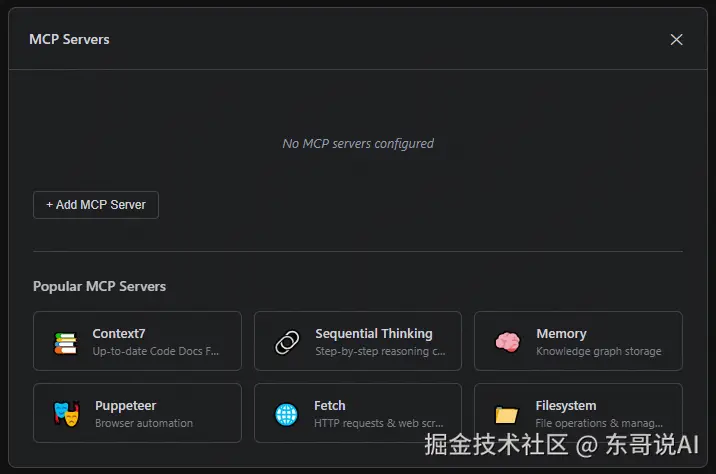Click the Filesystem folder icon
The image size is (716, 474).
tap(507, 414)
